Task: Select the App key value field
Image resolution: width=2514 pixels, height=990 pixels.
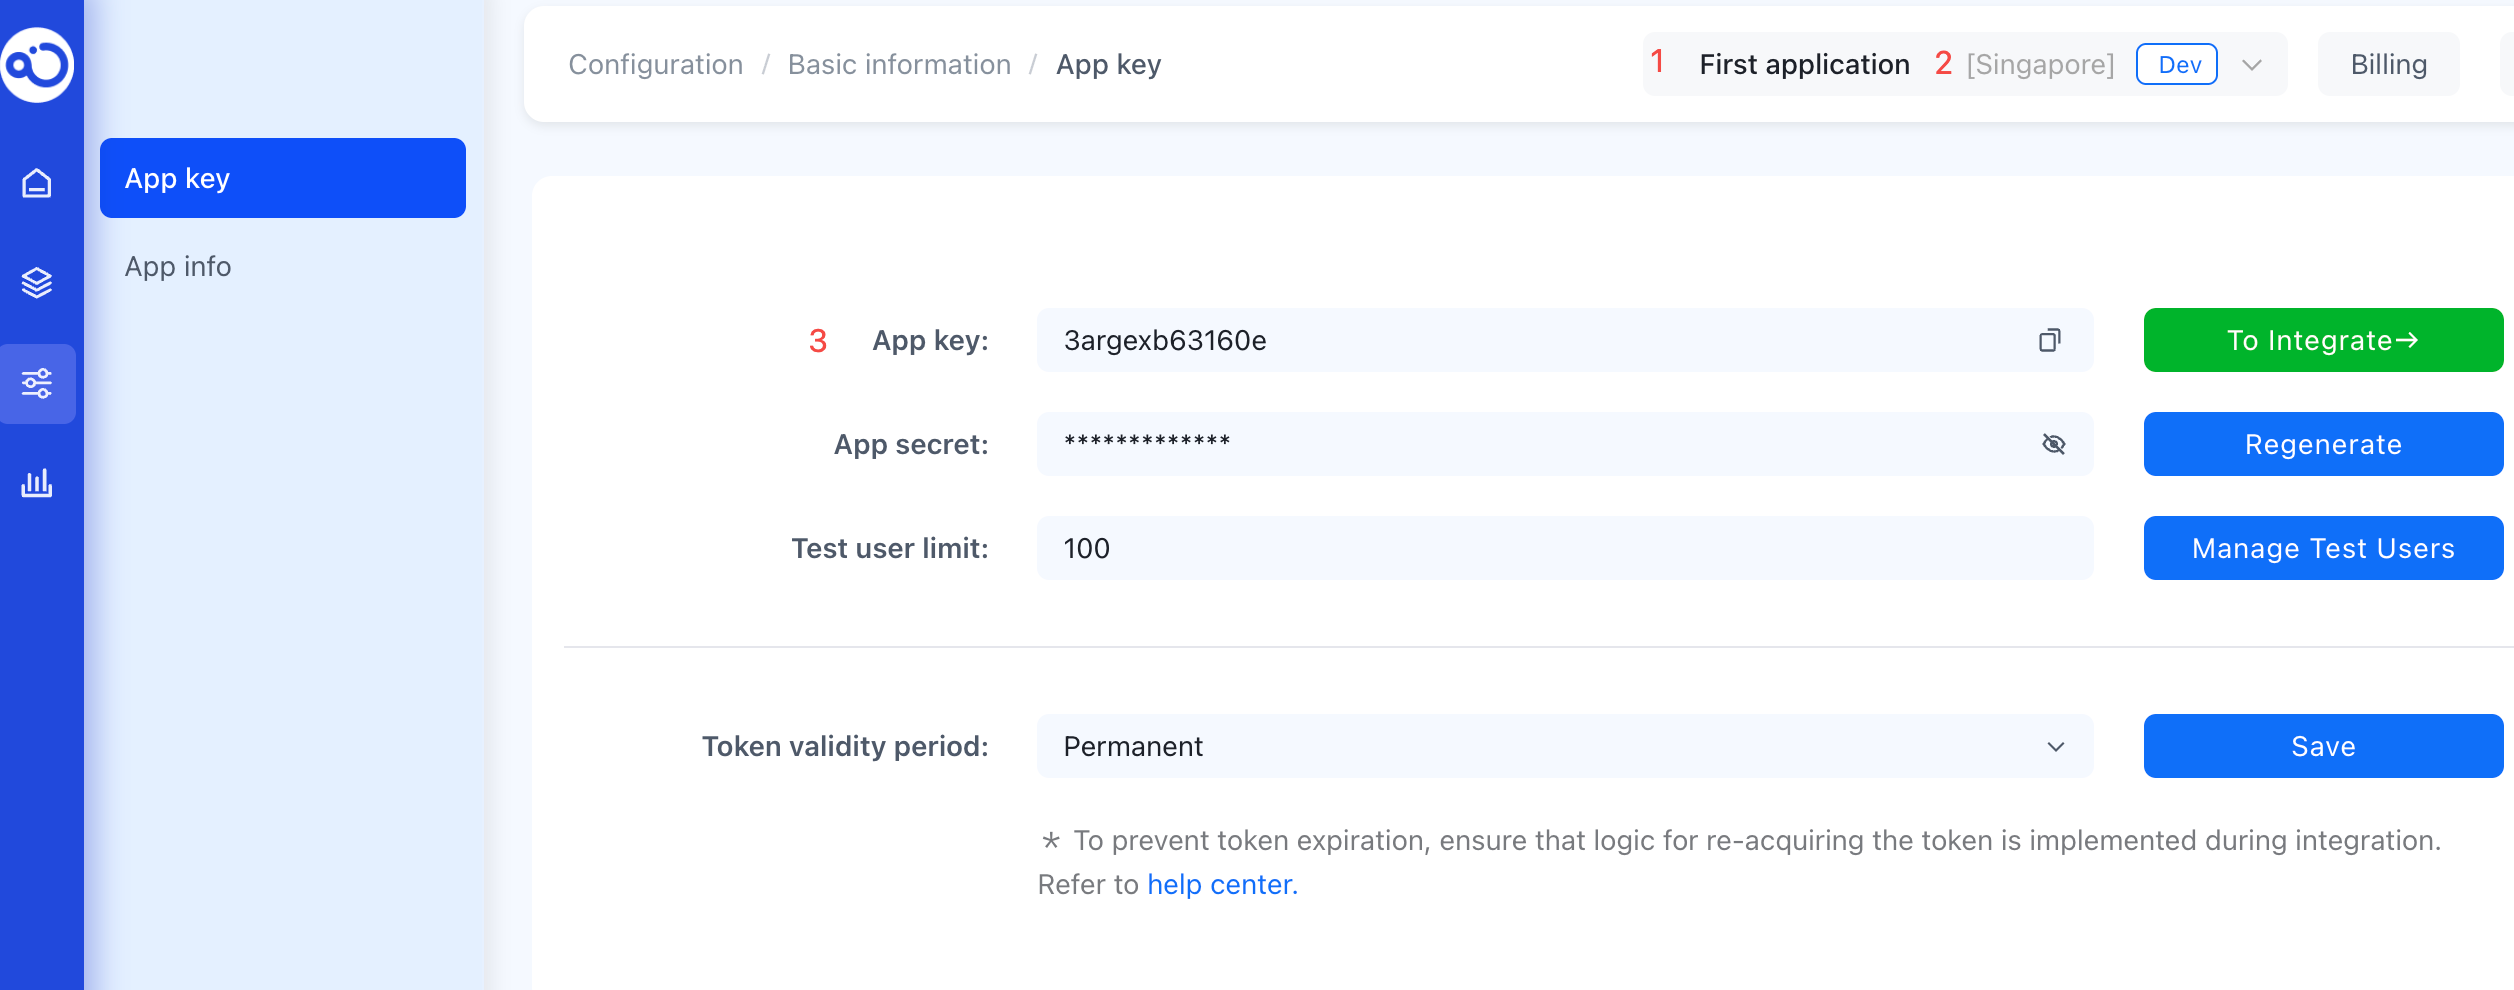Action: 1565,340
